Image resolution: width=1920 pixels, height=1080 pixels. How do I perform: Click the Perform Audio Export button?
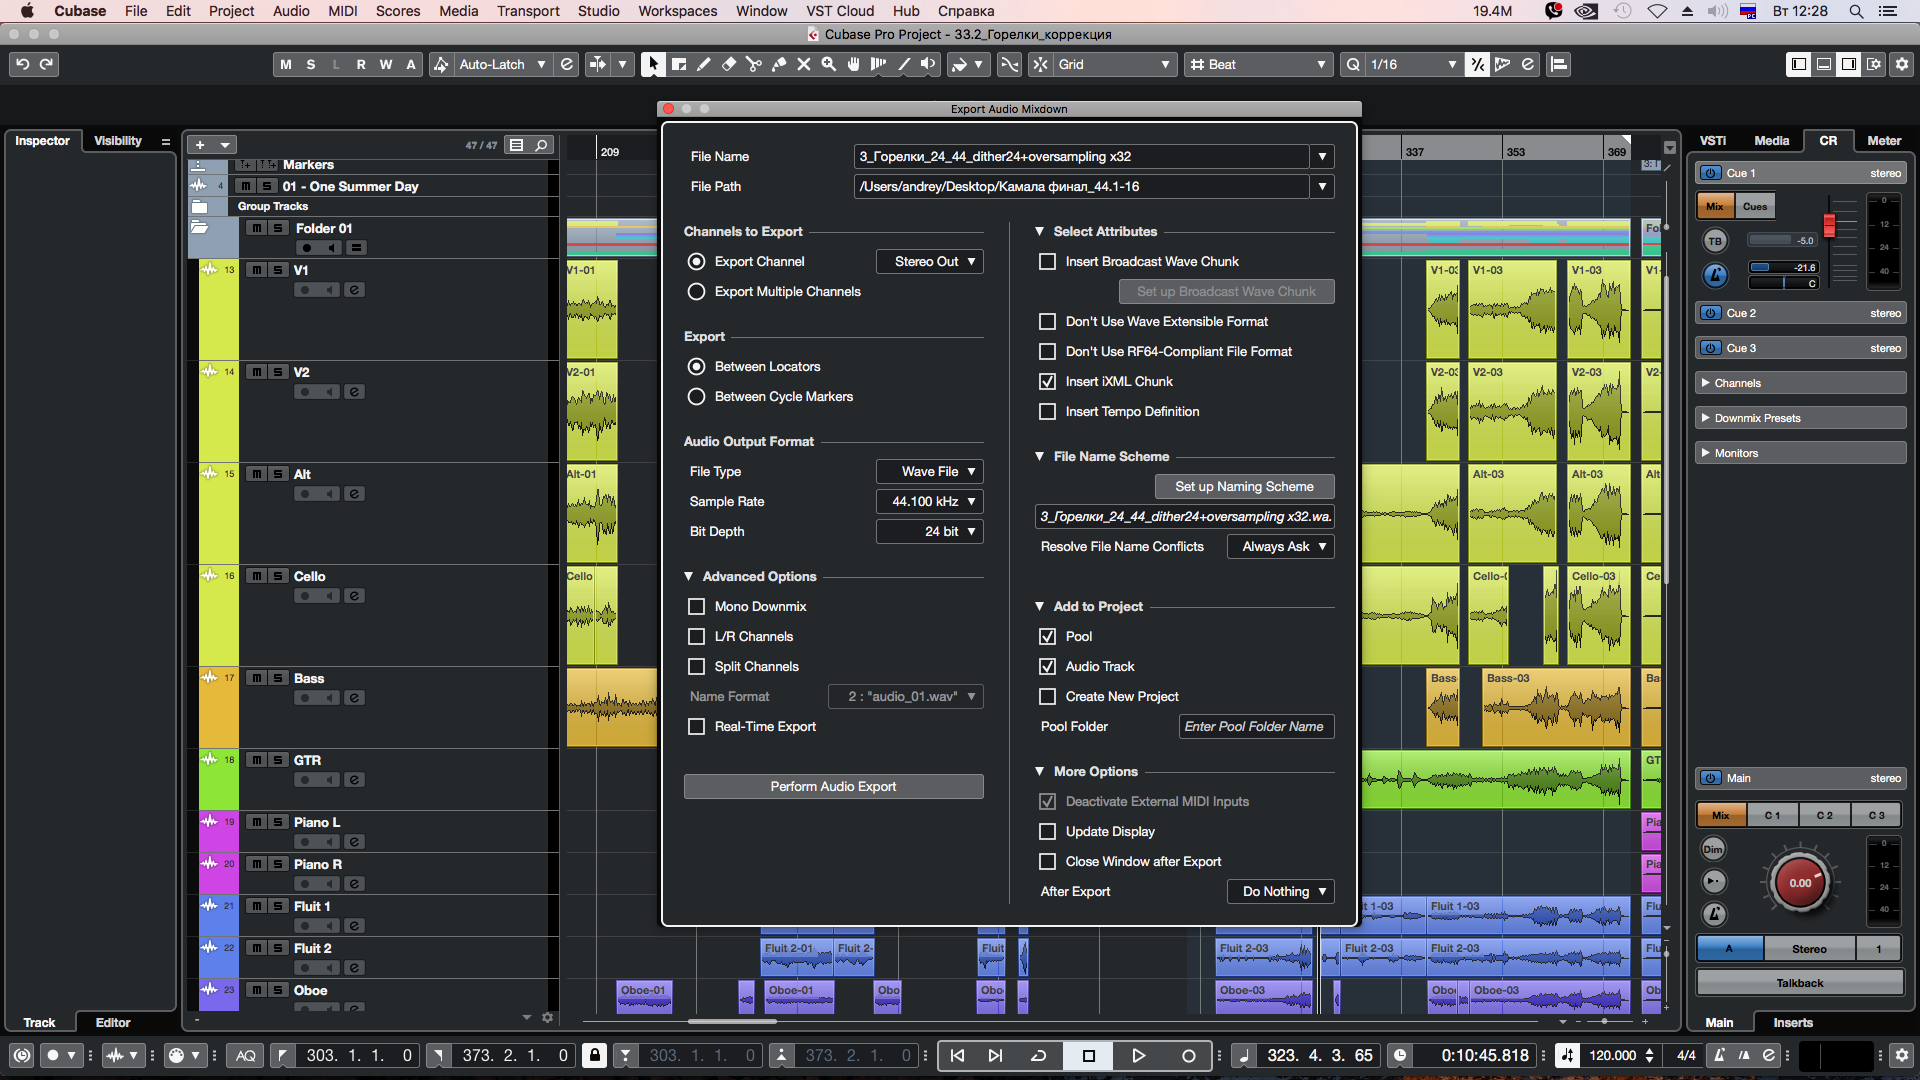[833, 786]
